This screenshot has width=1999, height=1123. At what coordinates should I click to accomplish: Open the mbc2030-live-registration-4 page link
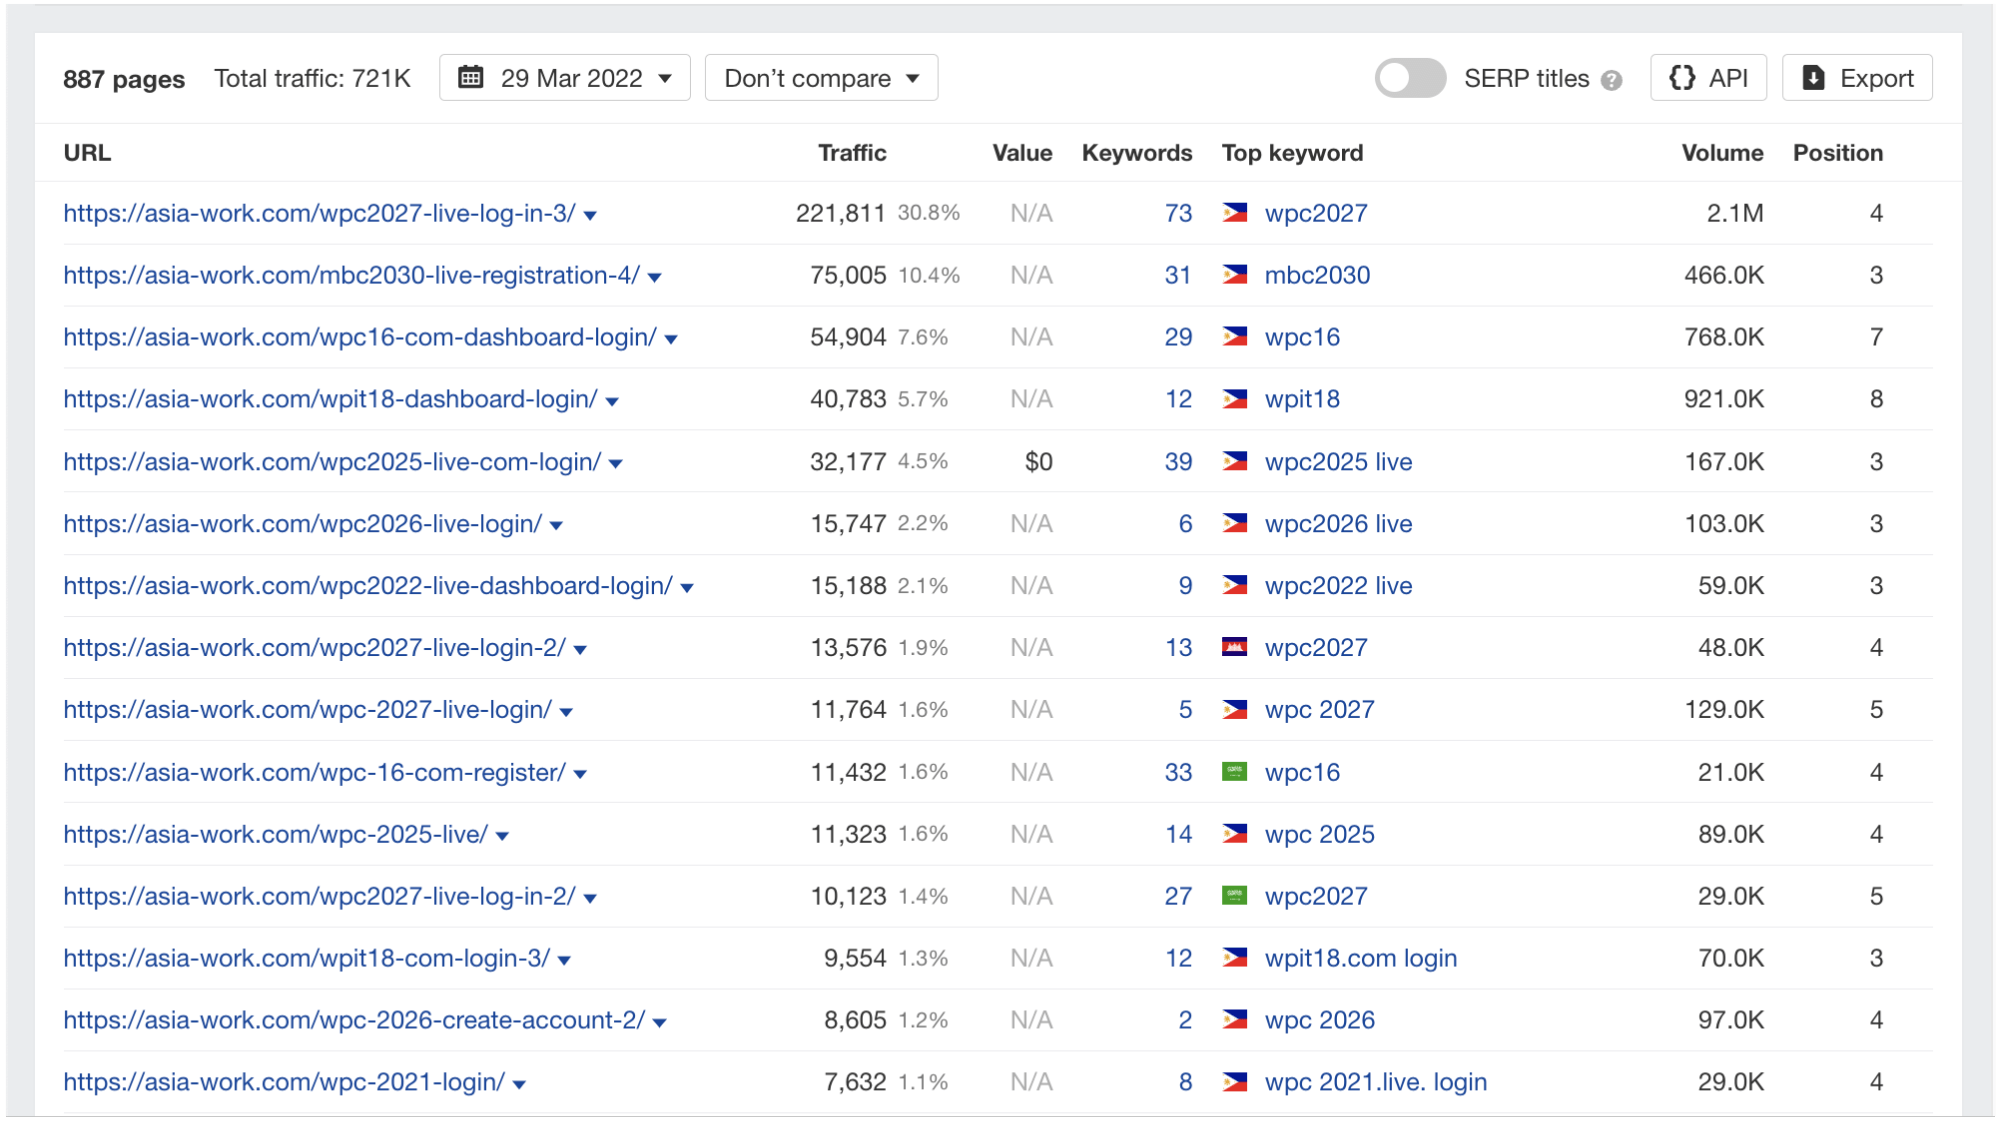click(350, 275)
